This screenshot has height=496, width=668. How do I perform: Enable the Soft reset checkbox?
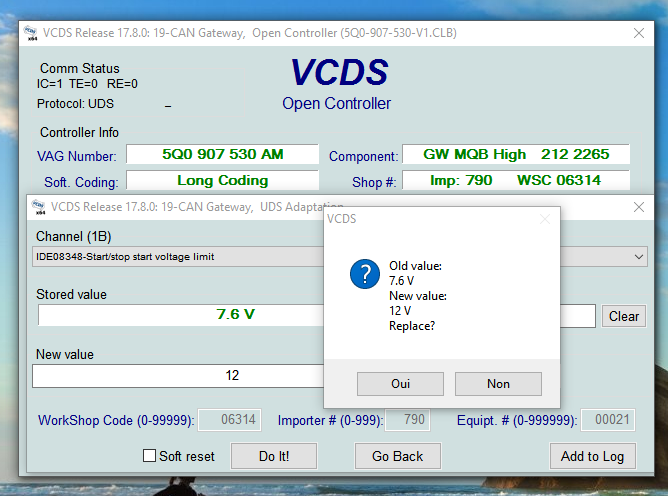[150, 456]
